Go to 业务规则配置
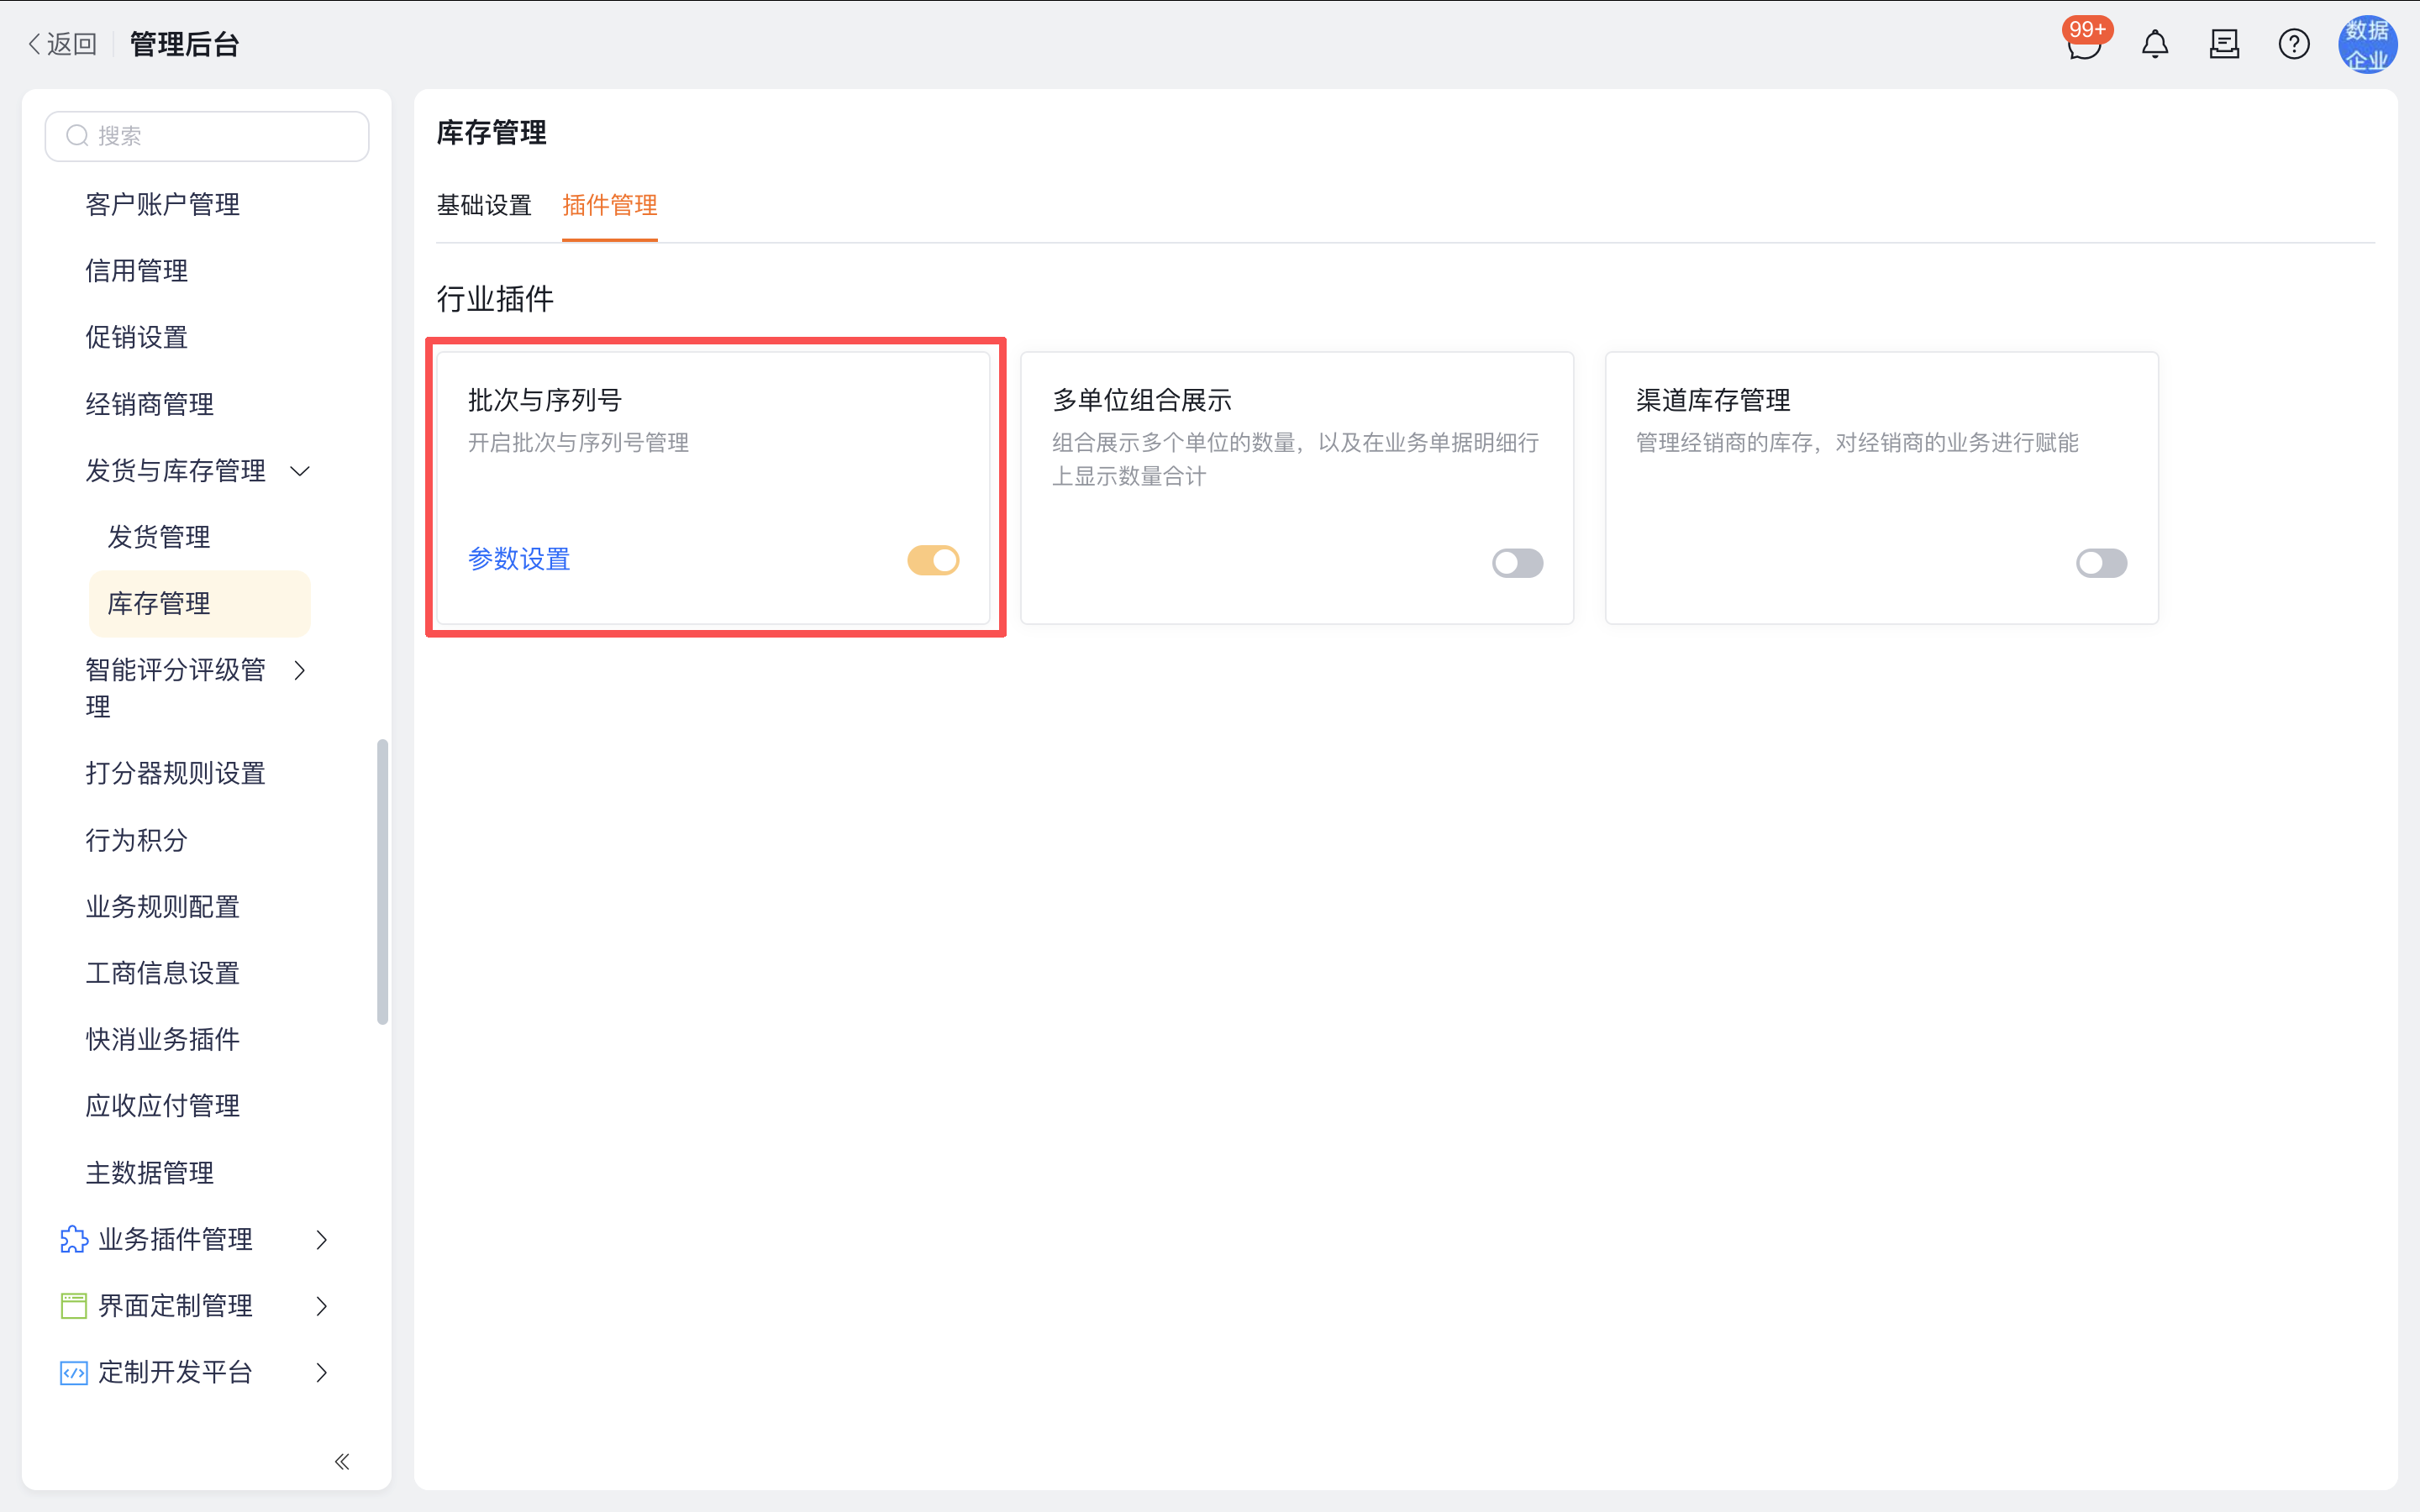Viewport: 2420px width, 1512px height. coord(163,906)
